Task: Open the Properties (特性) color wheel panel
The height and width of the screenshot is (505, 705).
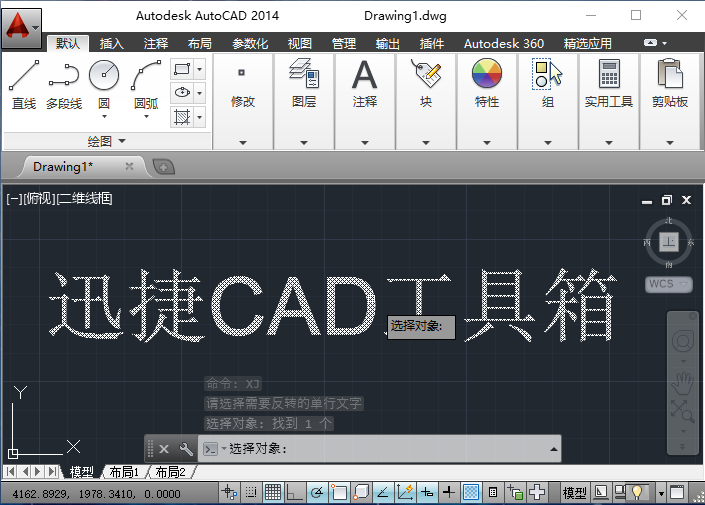Action: pyautogui.click(x=487, y=101)
